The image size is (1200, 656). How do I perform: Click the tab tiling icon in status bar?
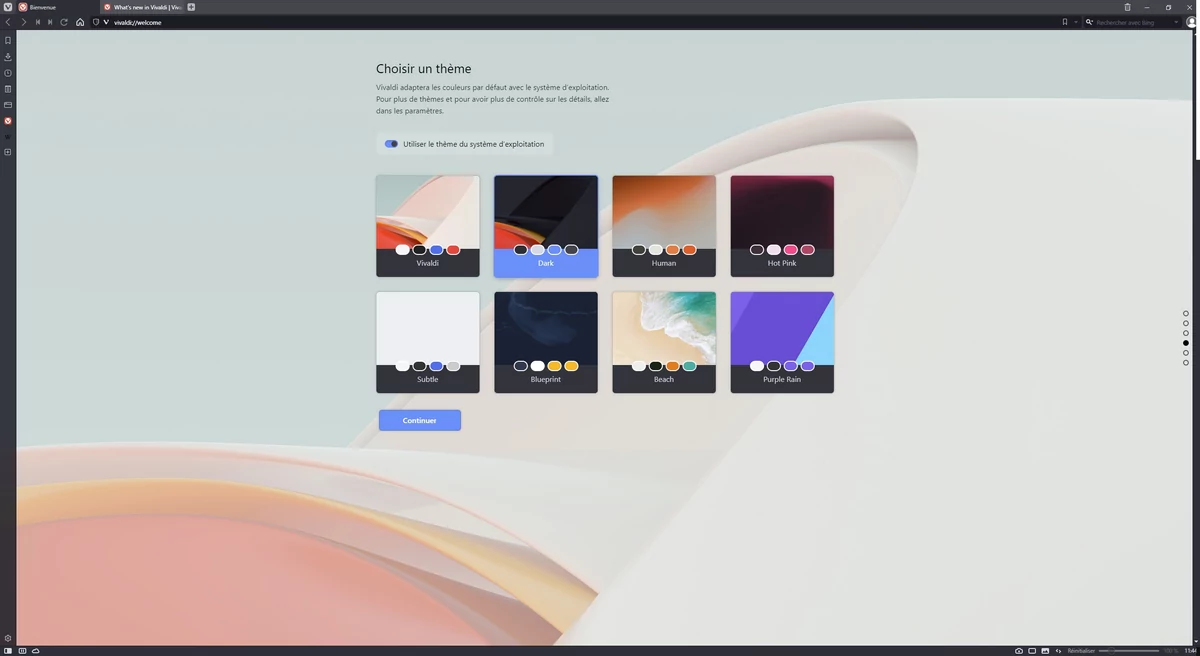[x=22, y=651]
